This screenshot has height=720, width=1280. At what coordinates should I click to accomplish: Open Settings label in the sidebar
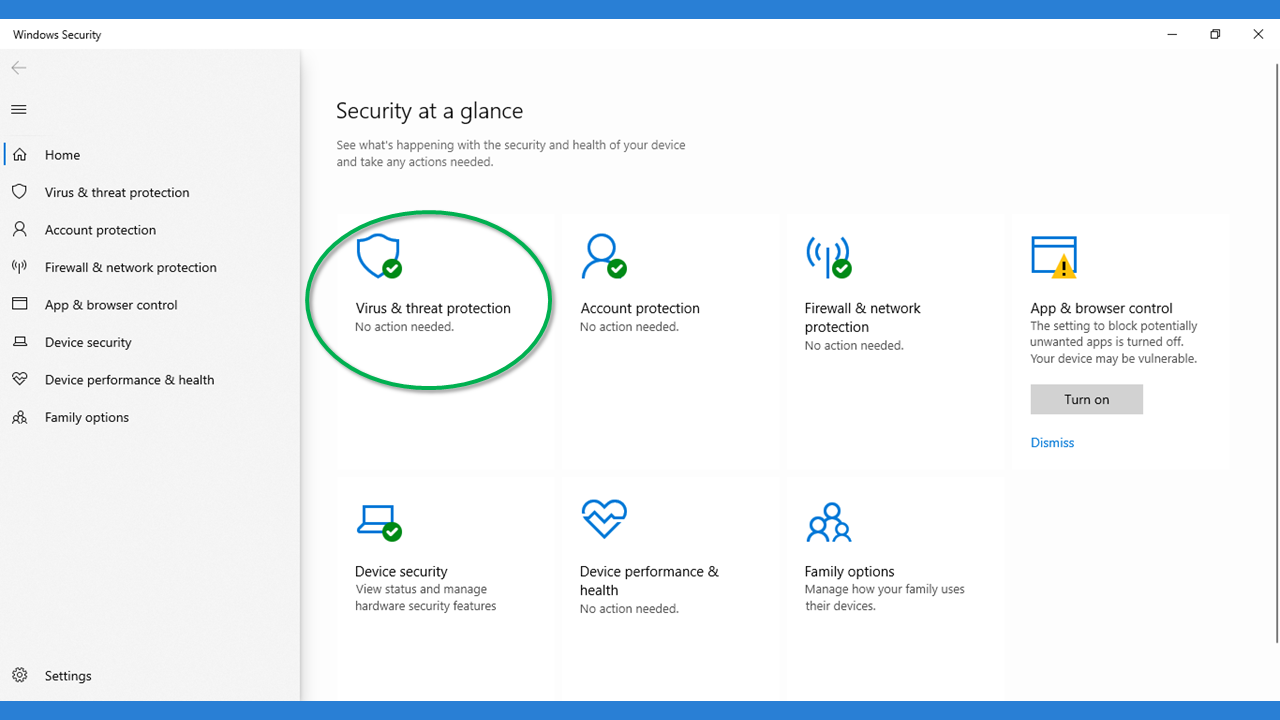(x=68, y=676)
